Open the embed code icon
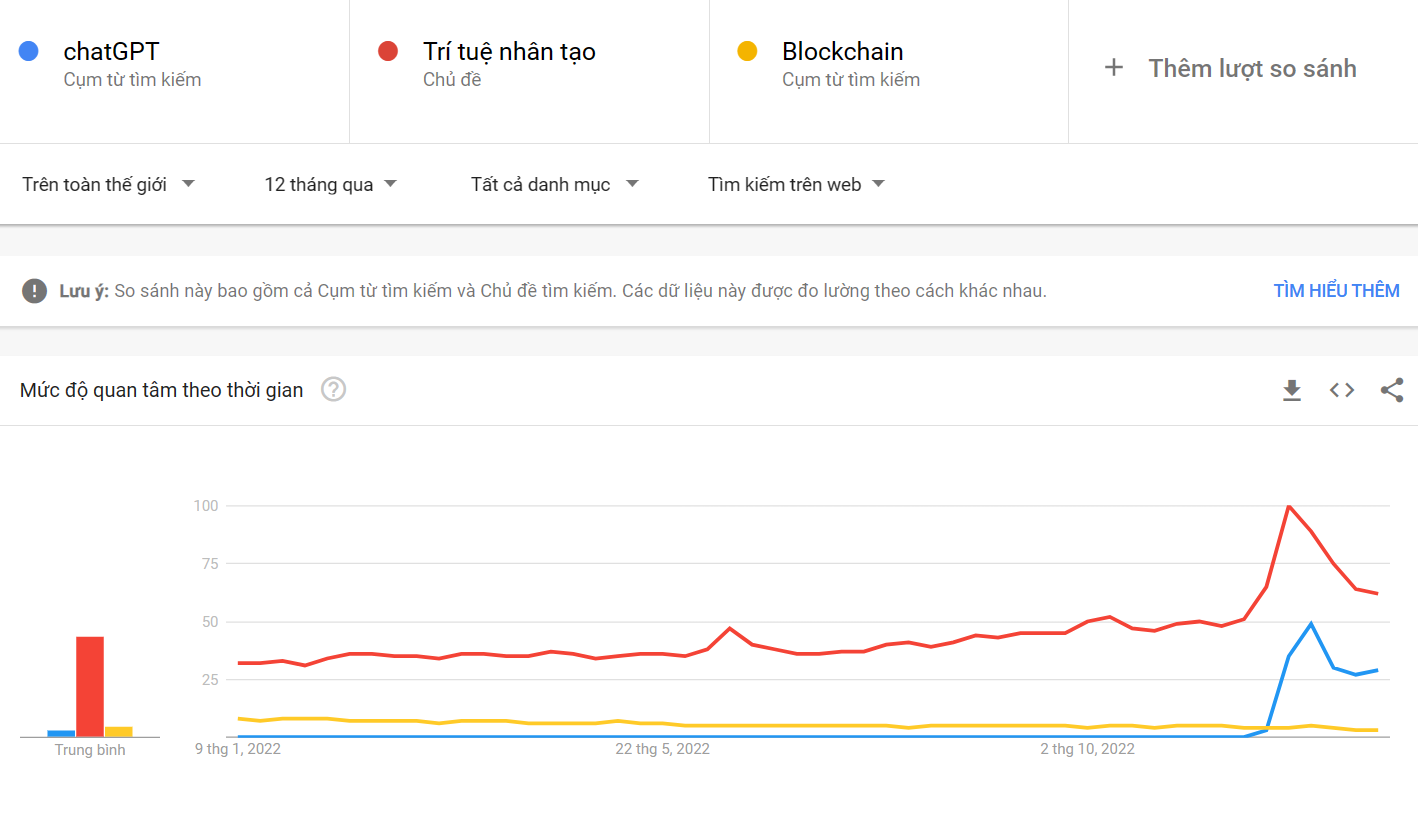1418x815 pixels. [1342, 390]
